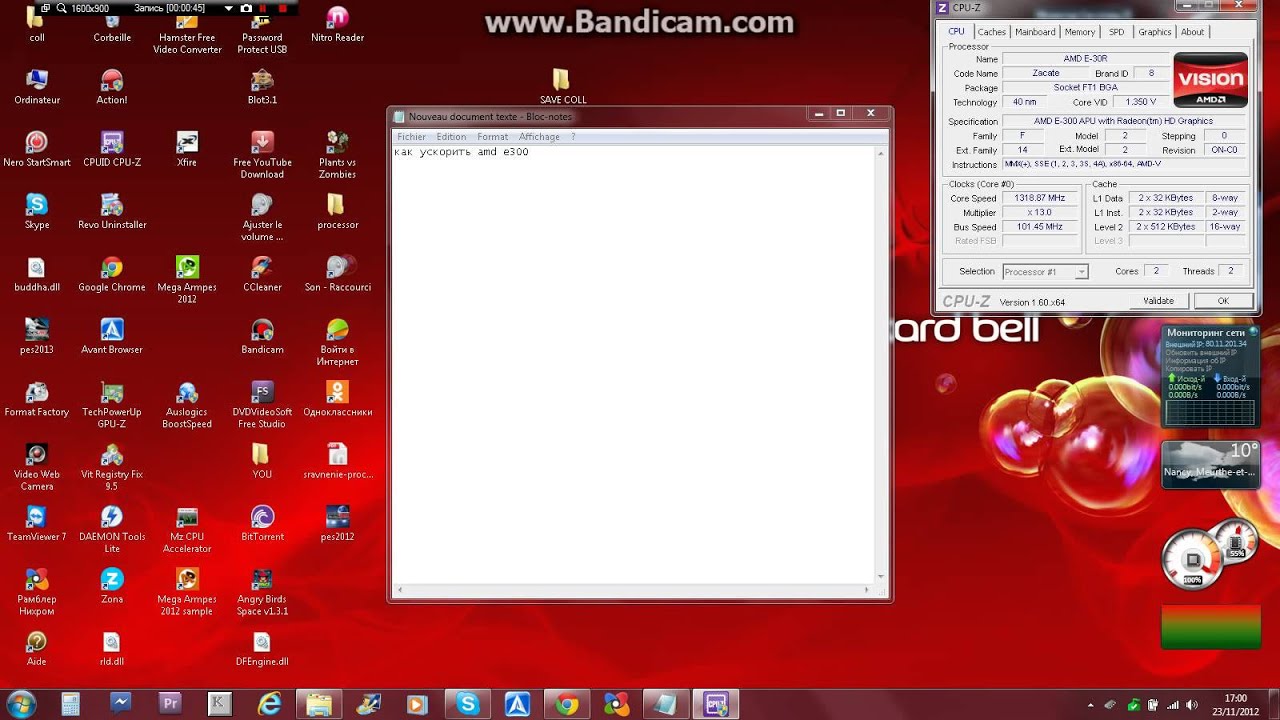The image size is (1280, 720).
Task: Select the Corbeille recycle bin icon
Action: (112, 28)
